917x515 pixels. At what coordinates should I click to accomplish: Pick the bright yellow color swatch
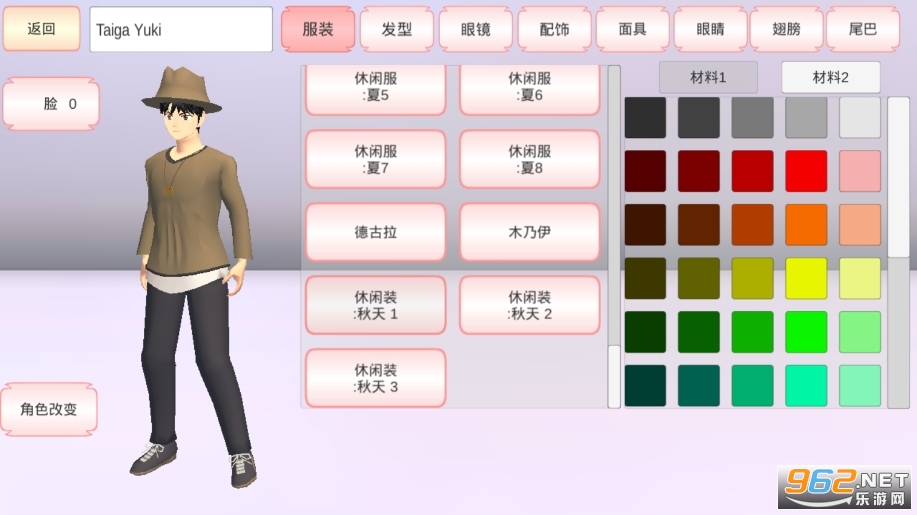pyautogui.click(x=806, y=278)
